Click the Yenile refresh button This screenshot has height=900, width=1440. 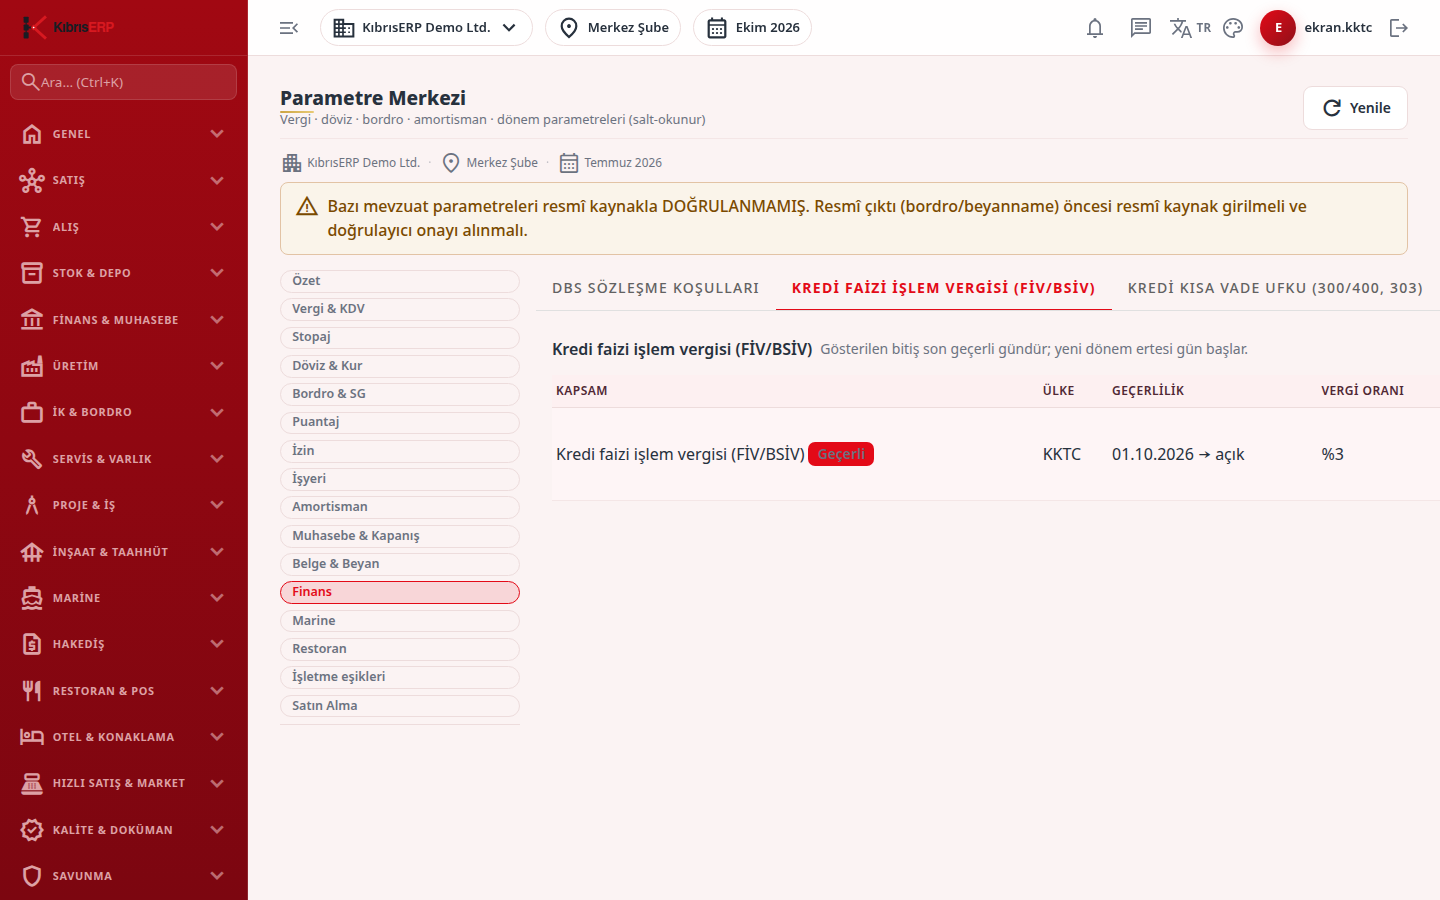point(1355,108)
